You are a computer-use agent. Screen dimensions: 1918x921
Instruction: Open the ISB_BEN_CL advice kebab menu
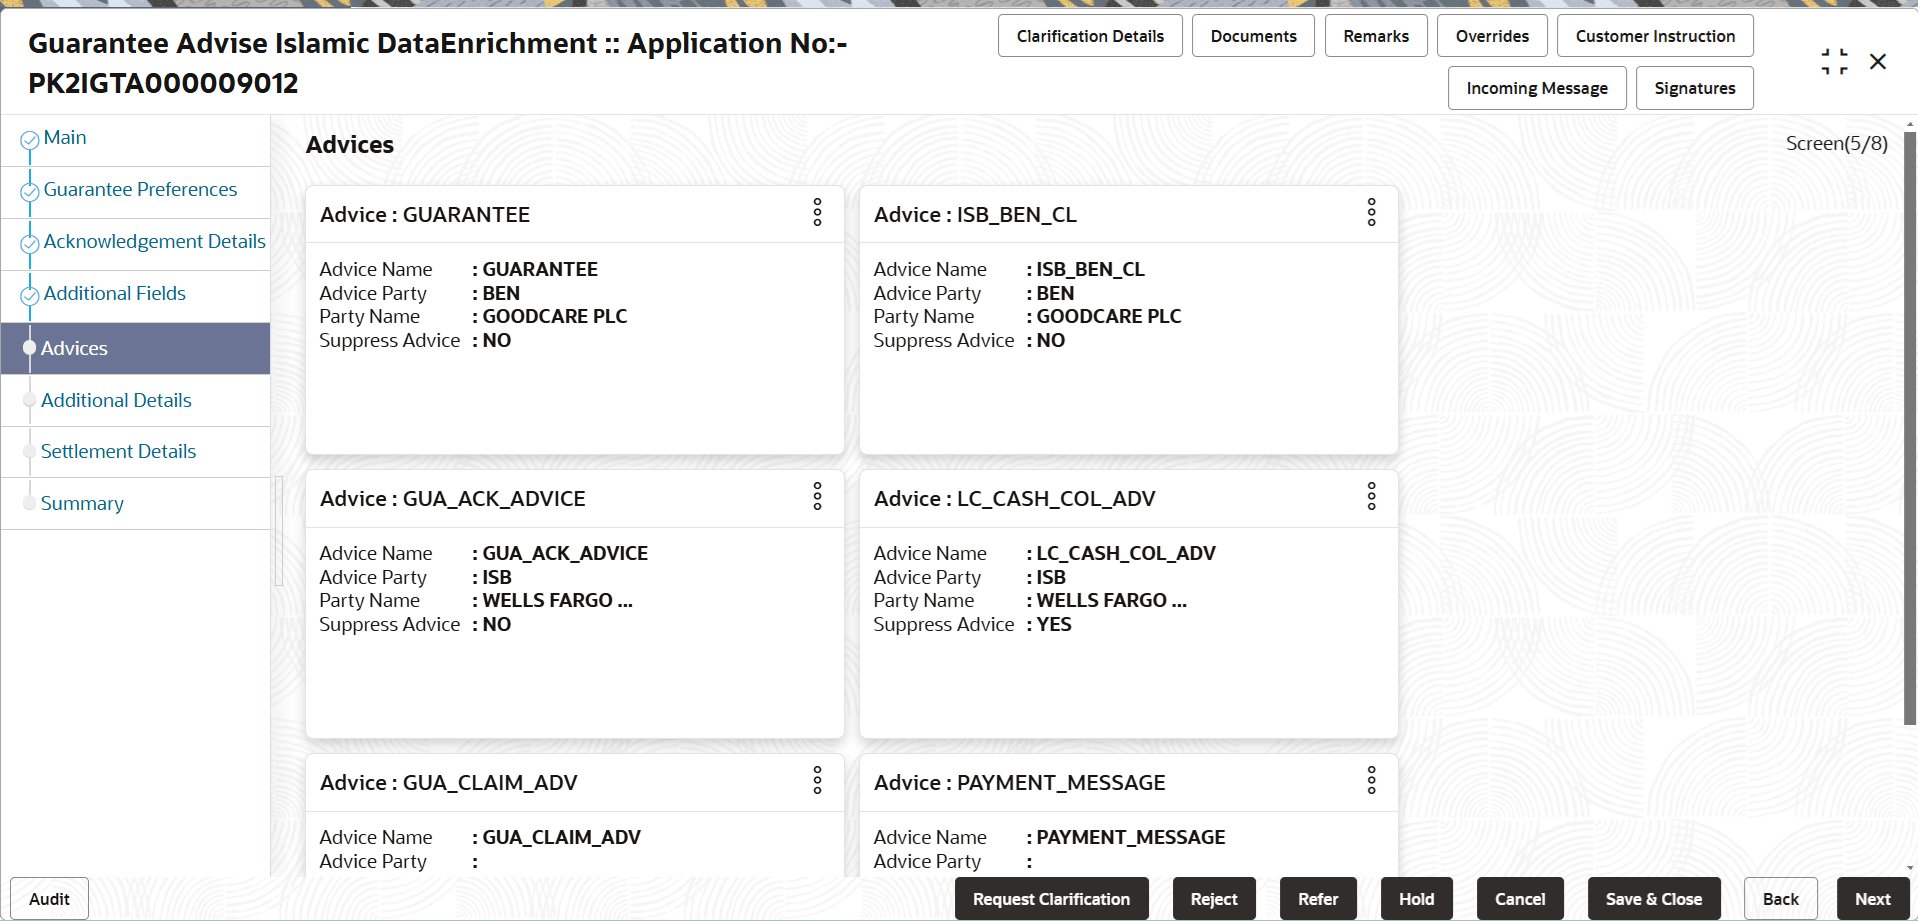click(x=1371, y=212)
